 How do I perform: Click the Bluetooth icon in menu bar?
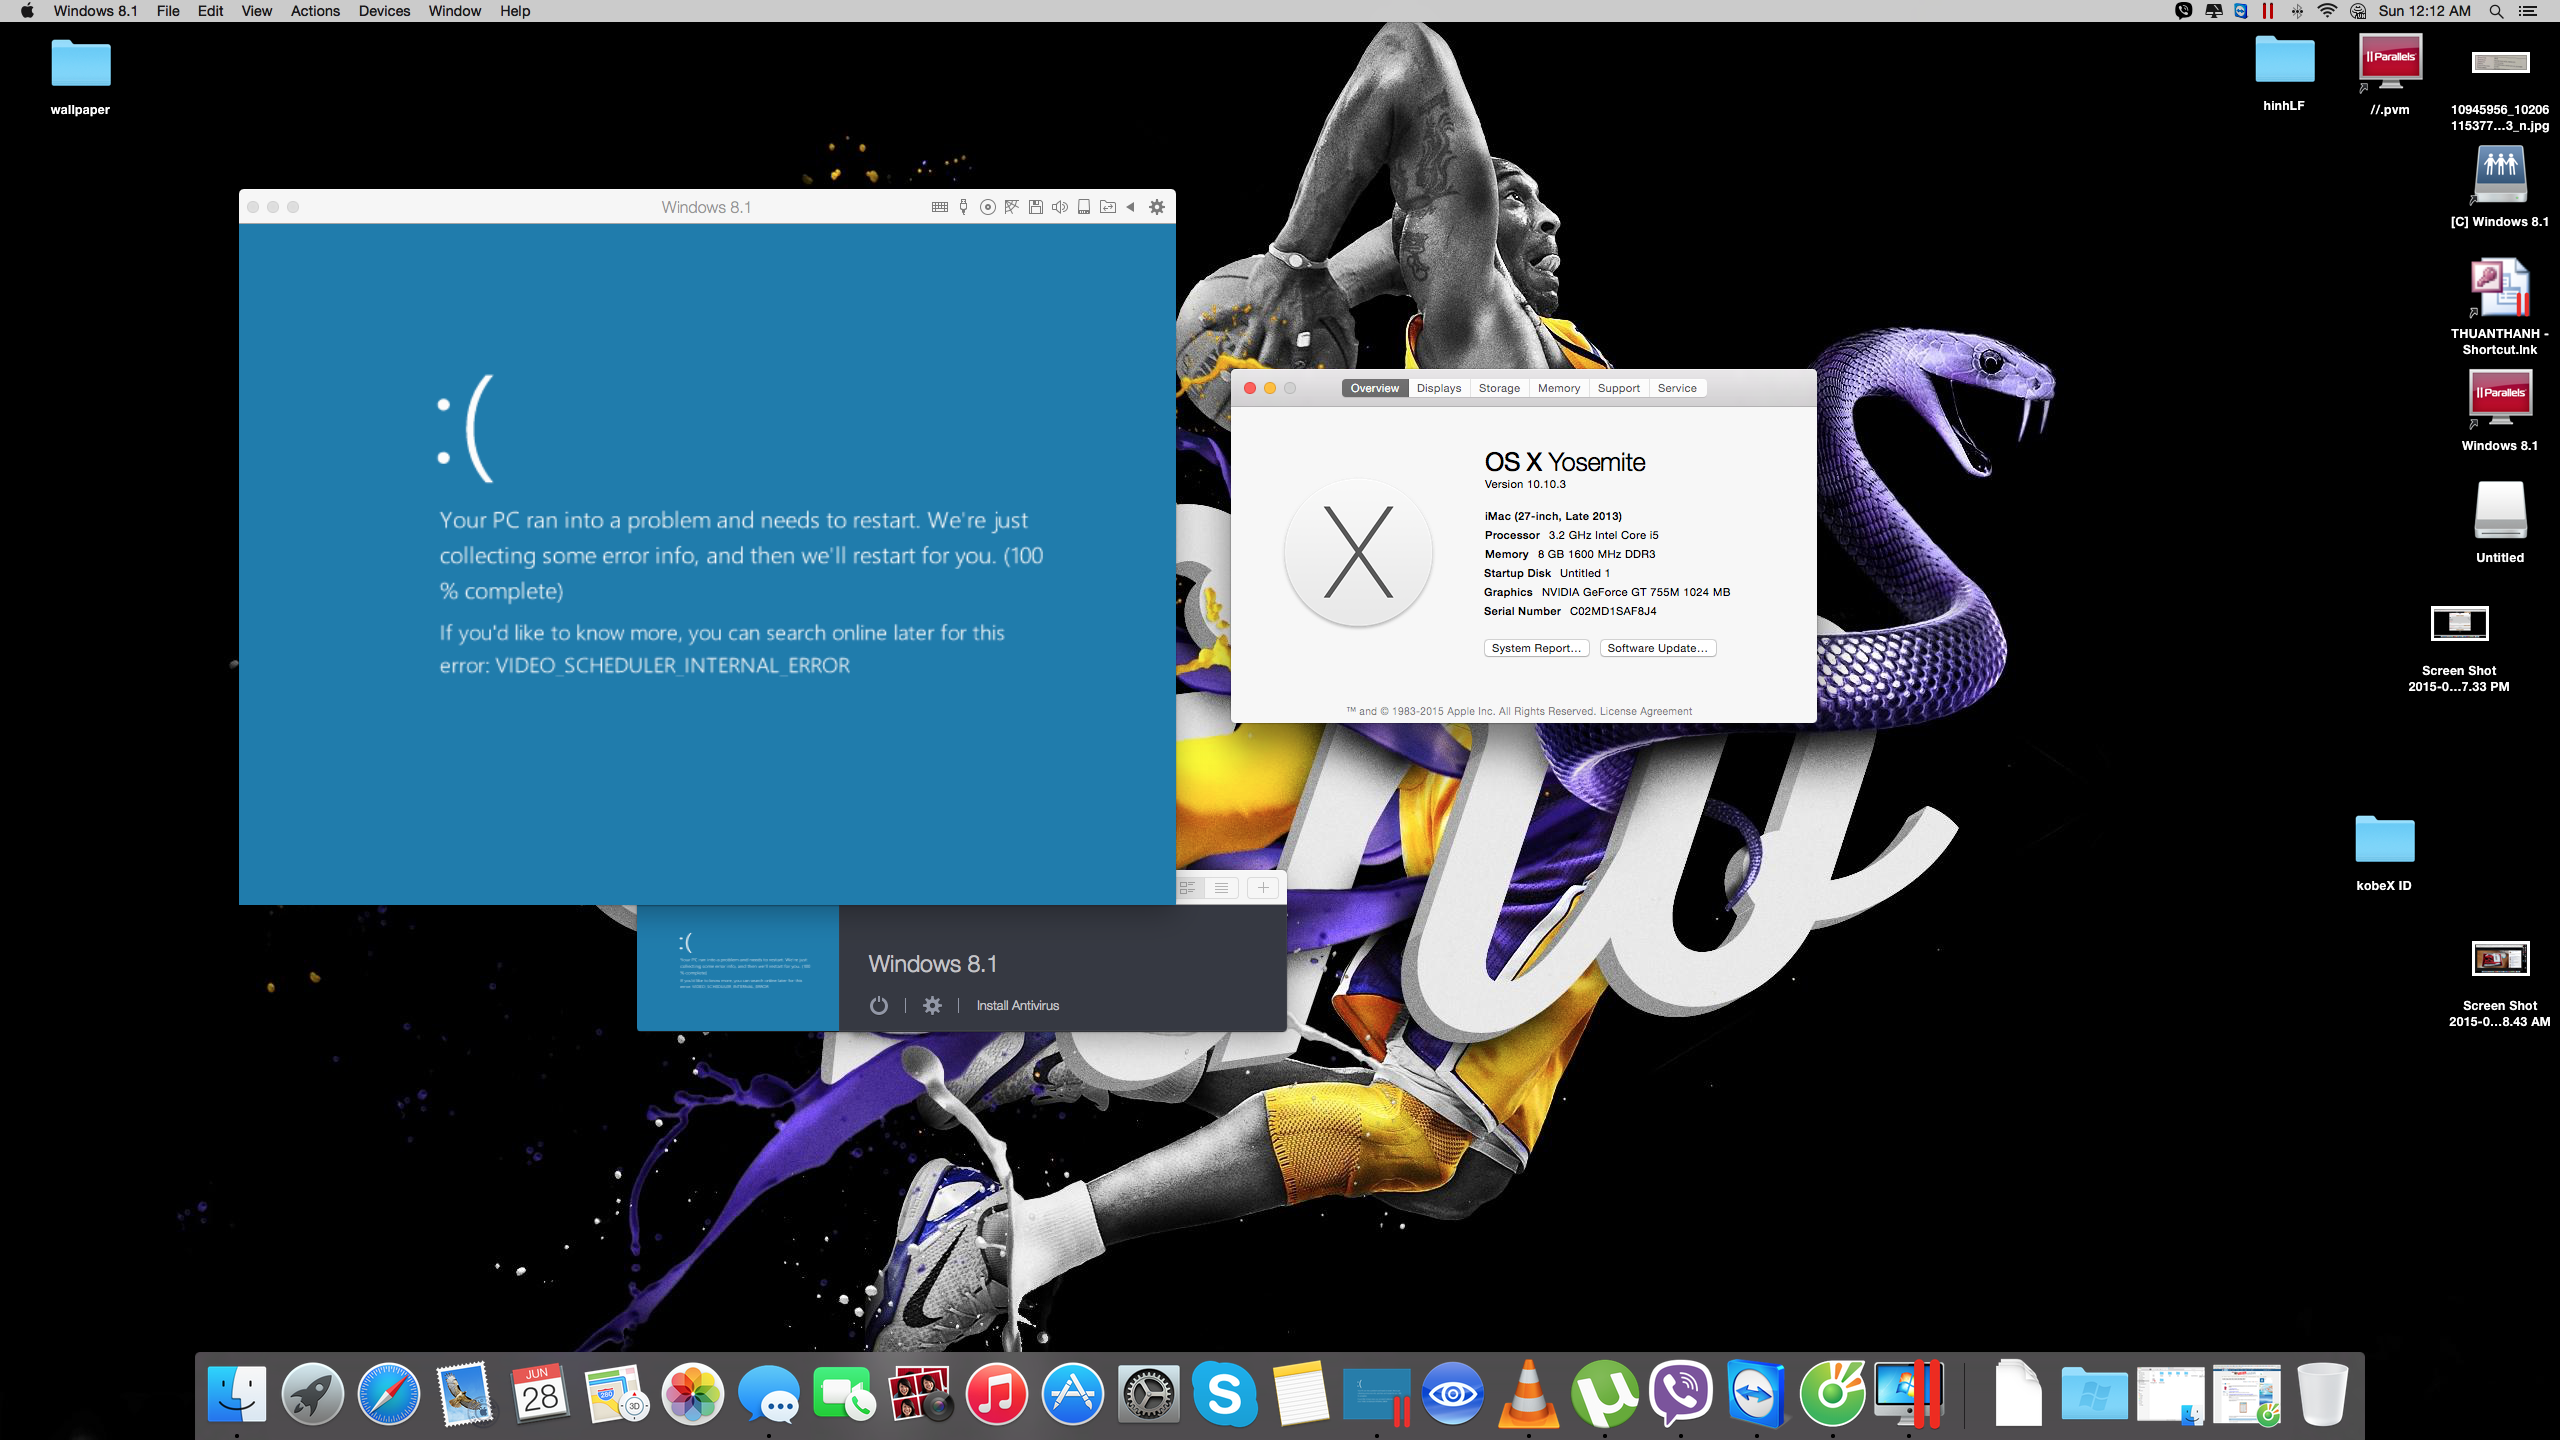[x=2297, y=11]
